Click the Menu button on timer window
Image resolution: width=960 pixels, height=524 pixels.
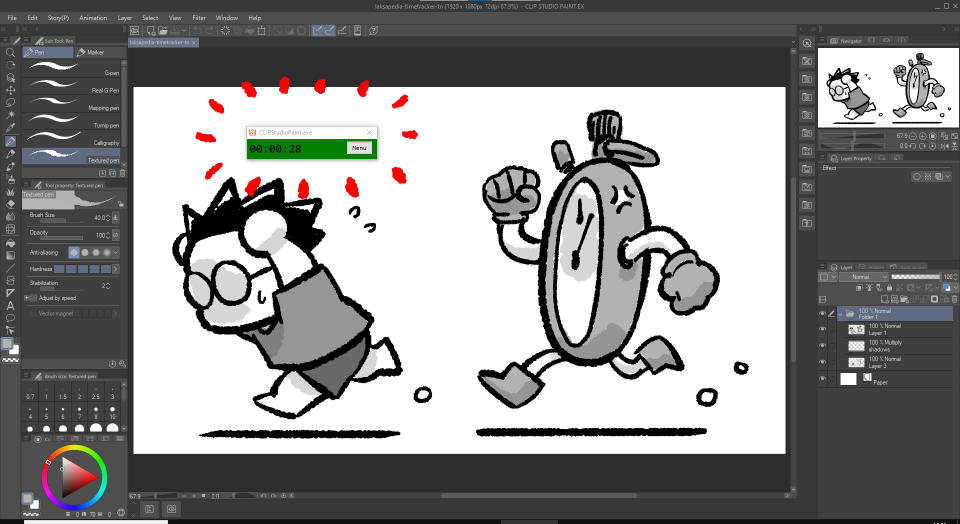click(x=358, y=148)
